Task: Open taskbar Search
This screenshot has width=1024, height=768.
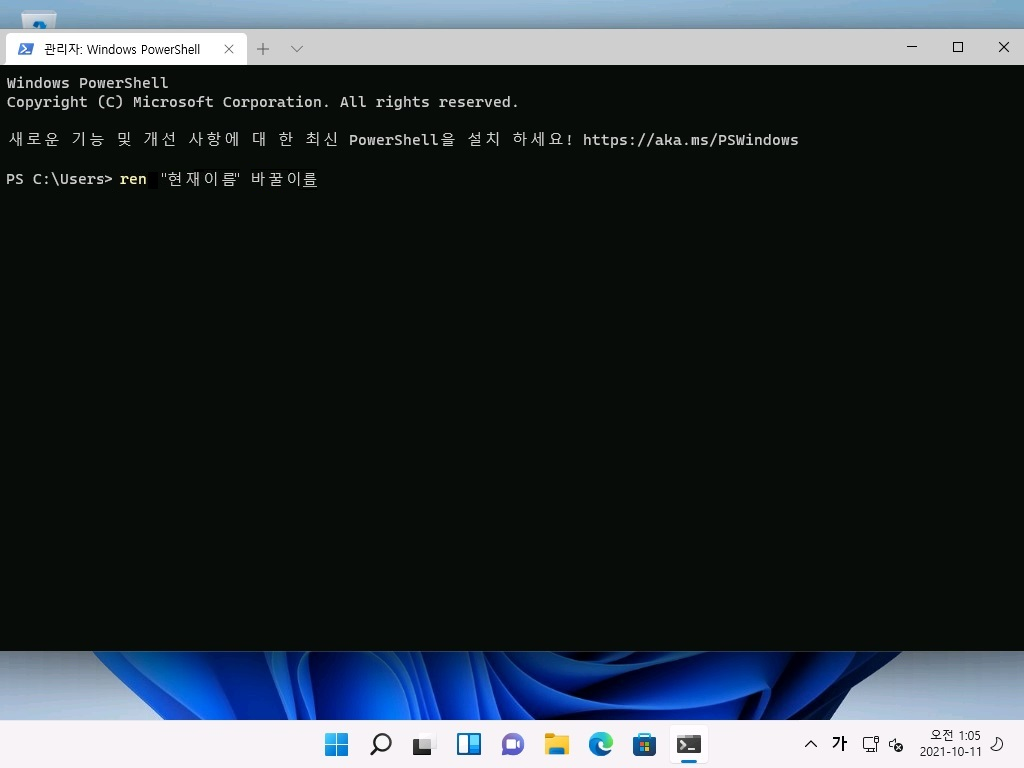Action: pyautogui.click(x=381, y=744)
